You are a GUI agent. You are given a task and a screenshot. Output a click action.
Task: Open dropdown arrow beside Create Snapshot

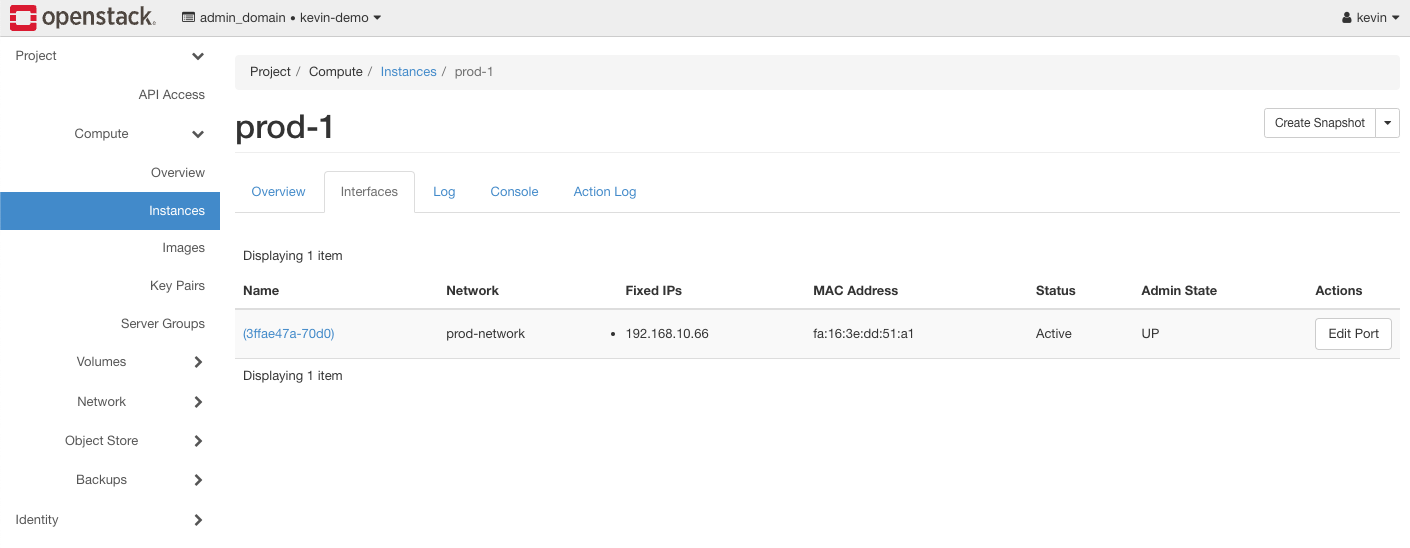[1388, 123]
